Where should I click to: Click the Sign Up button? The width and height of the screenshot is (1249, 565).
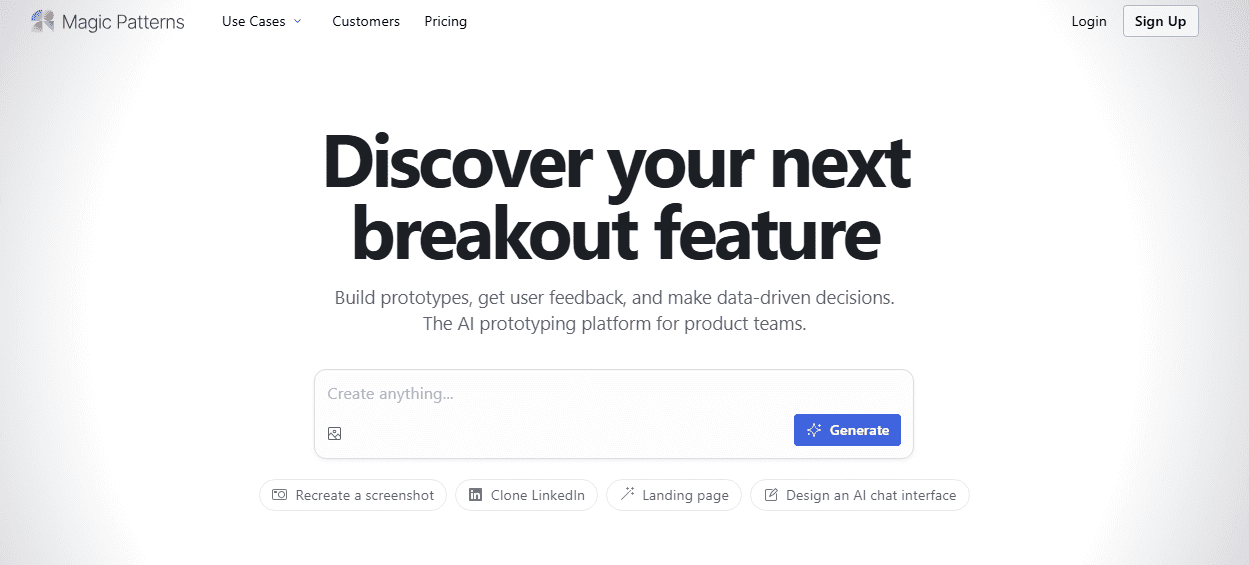[1160, 21]
